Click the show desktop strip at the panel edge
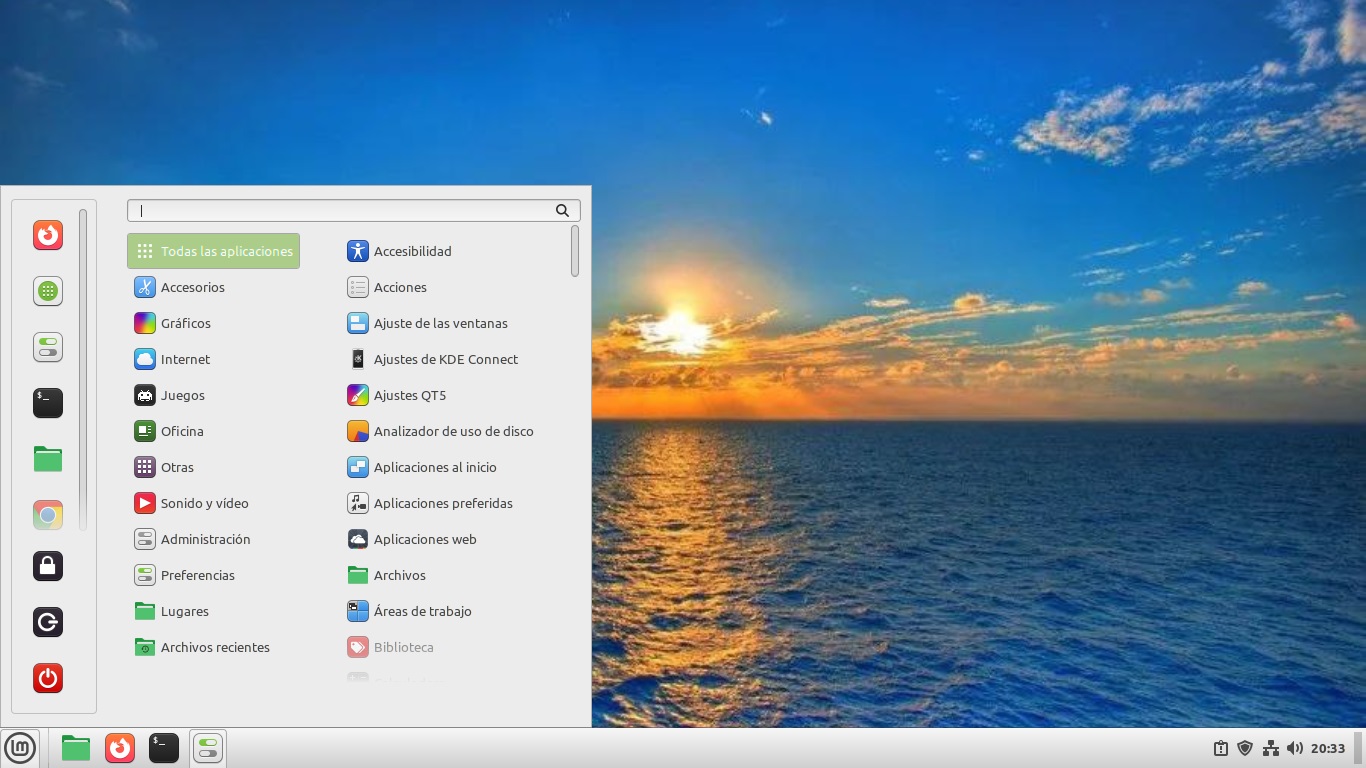Viewport: 1366px width, 768px height. point(1358,748)
